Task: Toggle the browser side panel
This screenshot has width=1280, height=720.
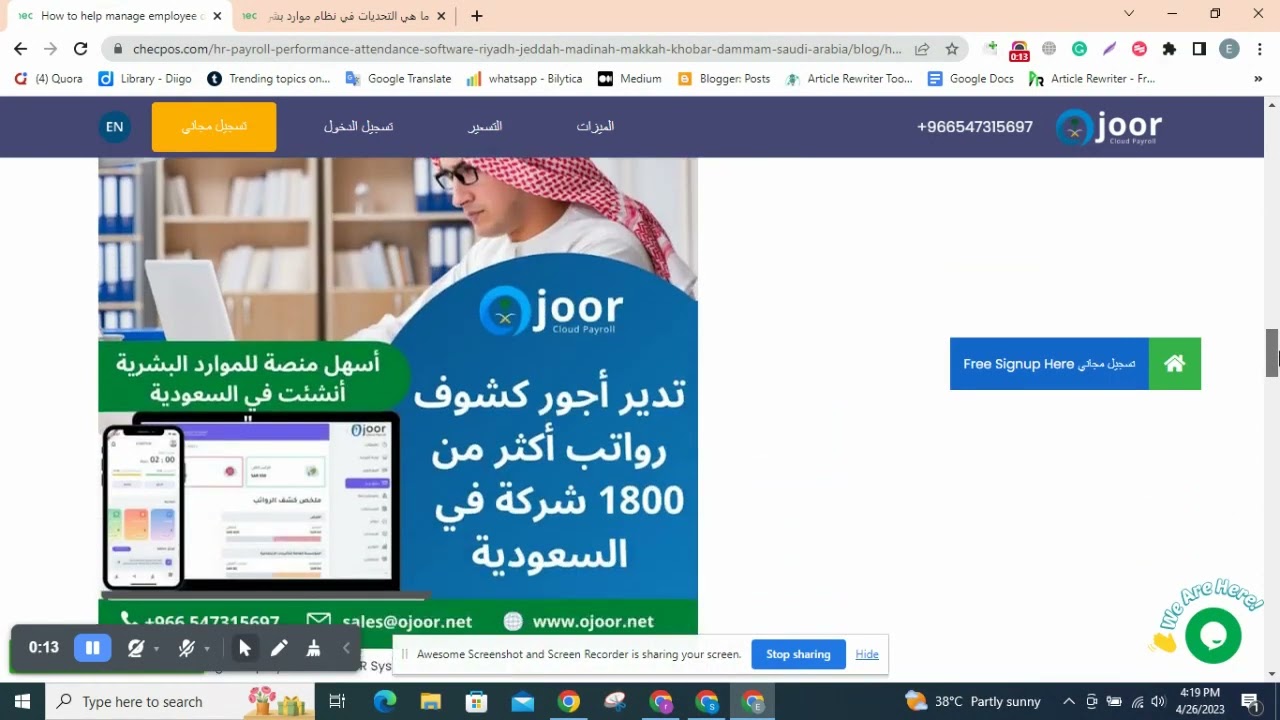Action: [1199, 48]
